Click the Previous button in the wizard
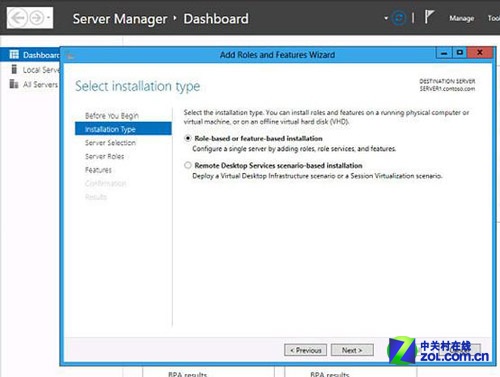500x377 pixels. [x=305, y=350]
